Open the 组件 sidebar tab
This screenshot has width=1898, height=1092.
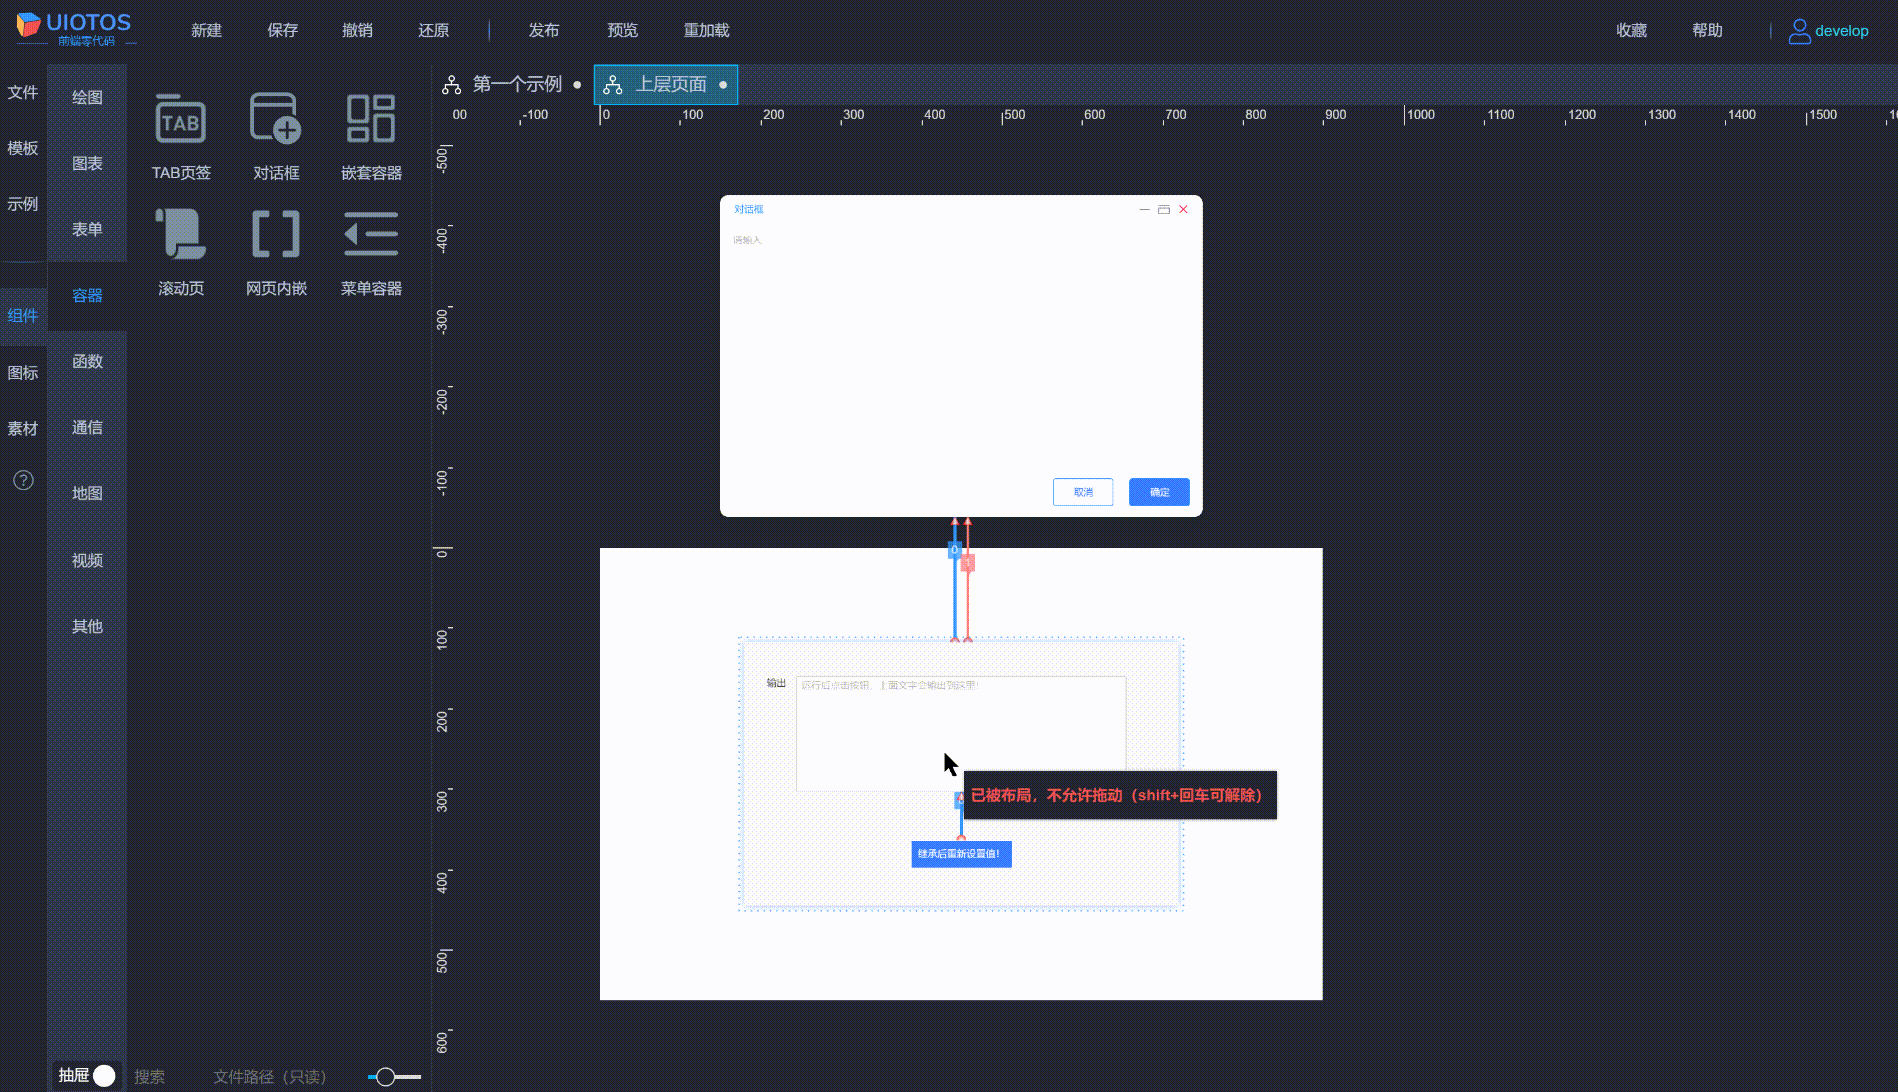[x=23, y=316]
